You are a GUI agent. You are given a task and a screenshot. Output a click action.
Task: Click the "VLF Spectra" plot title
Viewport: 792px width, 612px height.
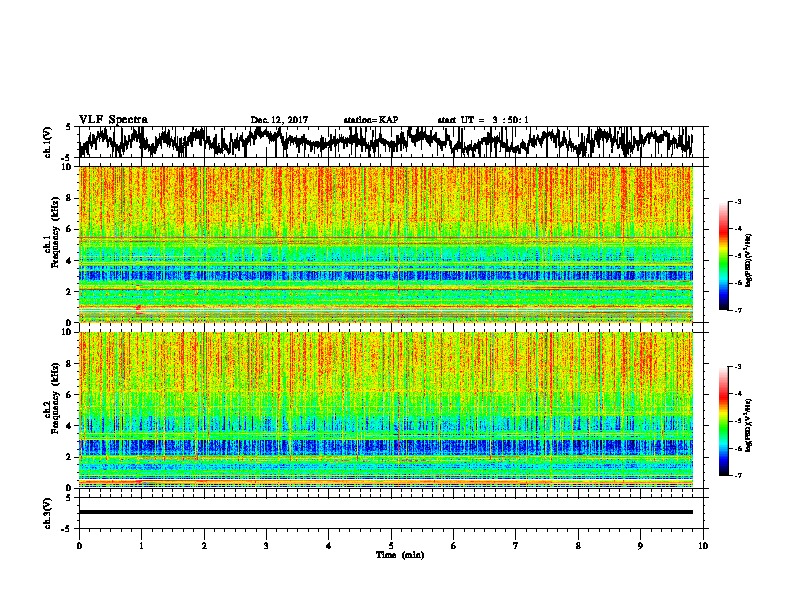point(113,119)
